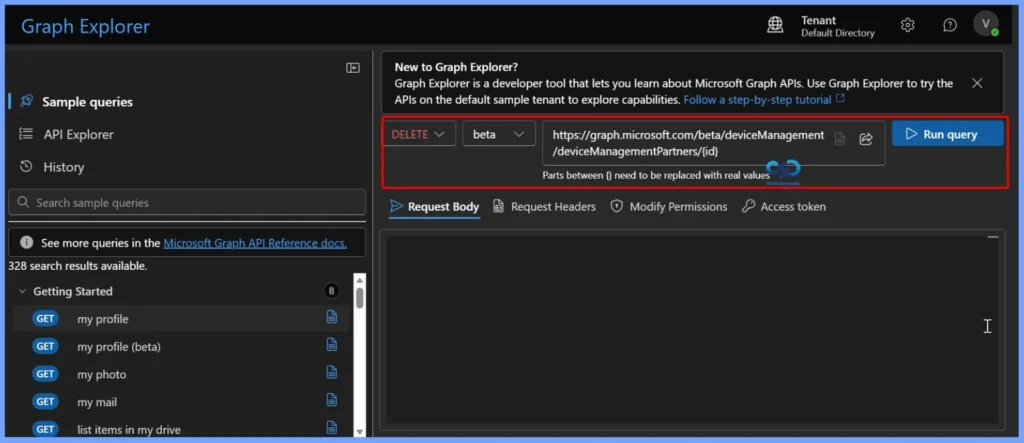Switch to the Request Body tab
1024x443 pixels.
434,206
